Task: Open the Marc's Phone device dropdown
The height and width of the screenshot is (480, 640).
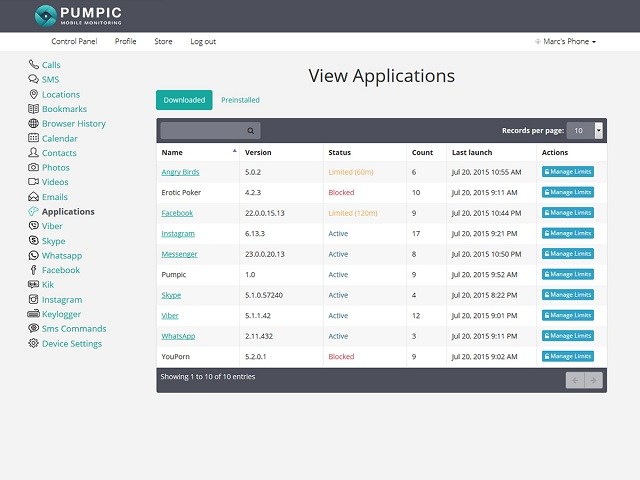Action: point(566,42)
